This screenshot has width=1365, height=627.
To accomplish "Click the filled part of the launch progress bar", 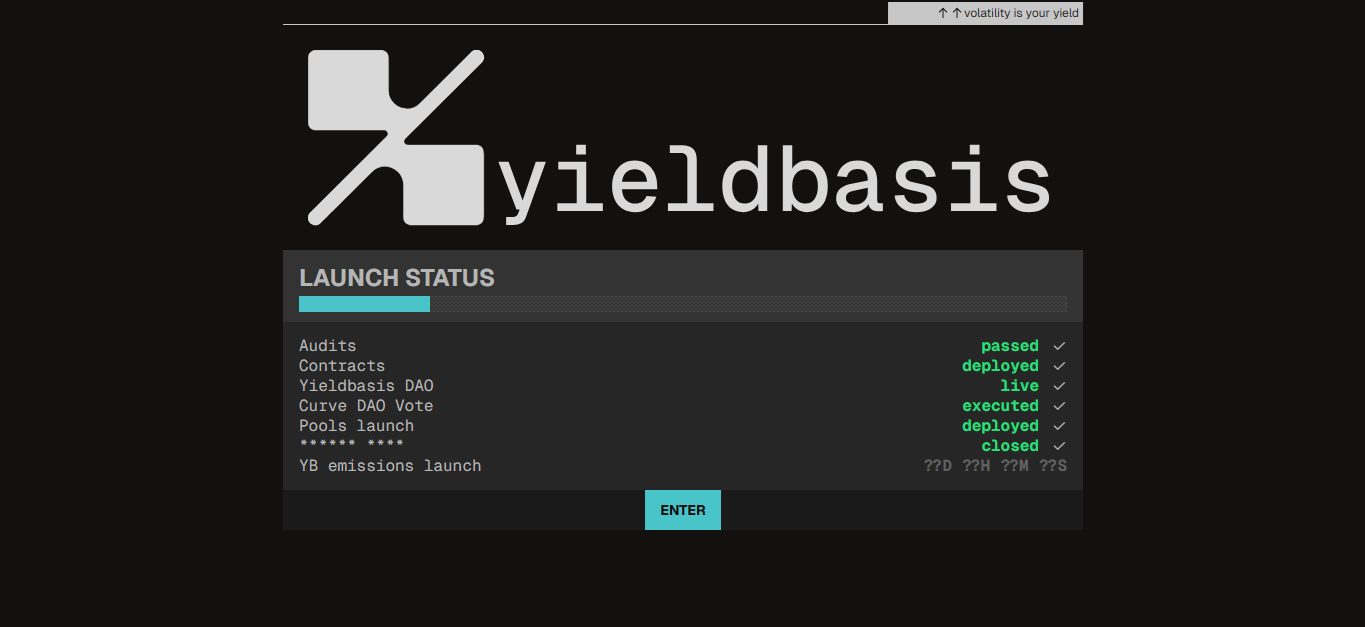I will [x=364, y=304].
